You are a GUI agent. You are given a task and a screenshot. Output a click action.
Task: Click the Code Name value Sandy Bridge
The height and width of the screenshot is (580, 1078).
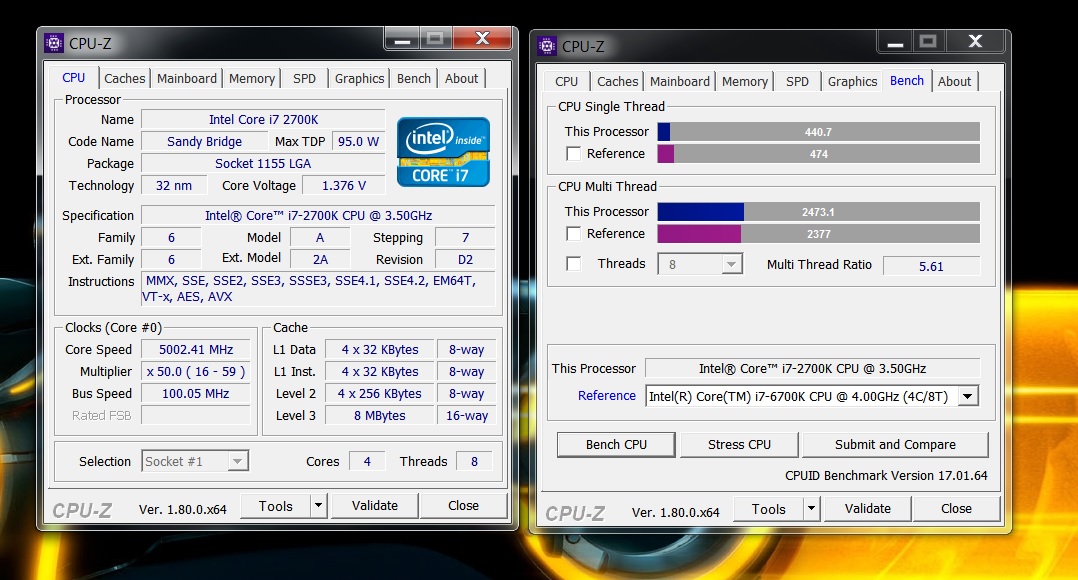[x=204, y=142]
